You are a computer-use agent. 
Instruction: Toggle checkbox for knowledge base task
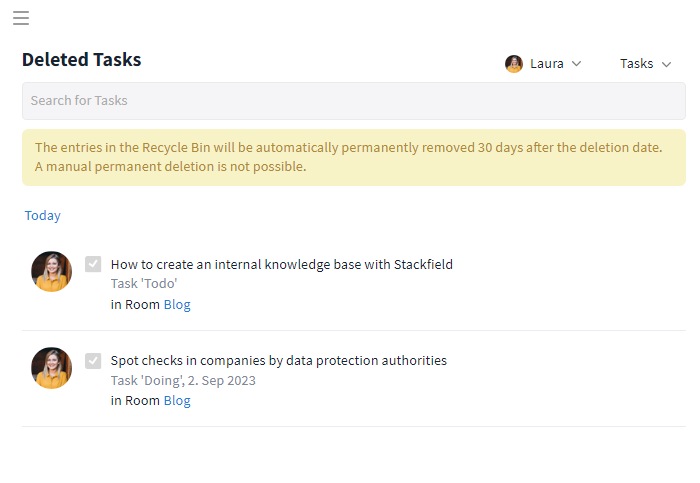click(x=93, y=264)
